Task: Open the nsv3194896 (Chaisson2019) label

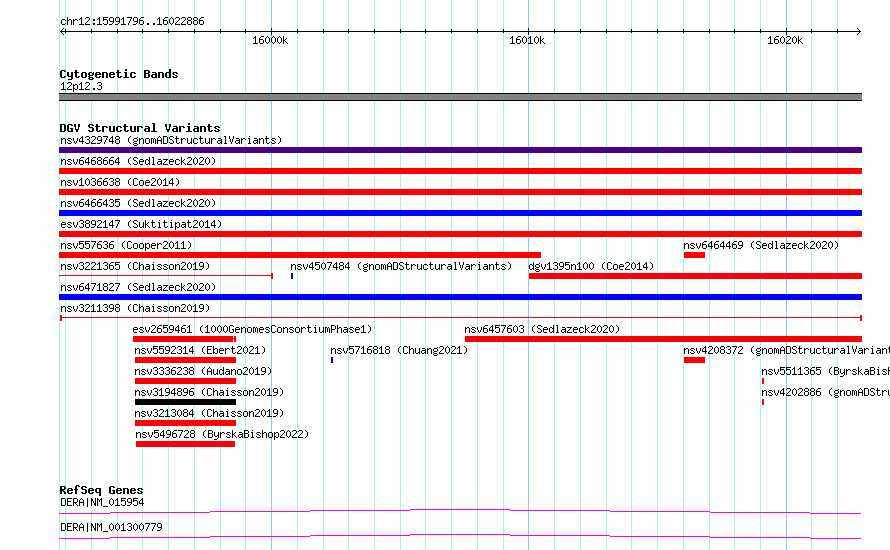Action: click(x=209, y=392)
